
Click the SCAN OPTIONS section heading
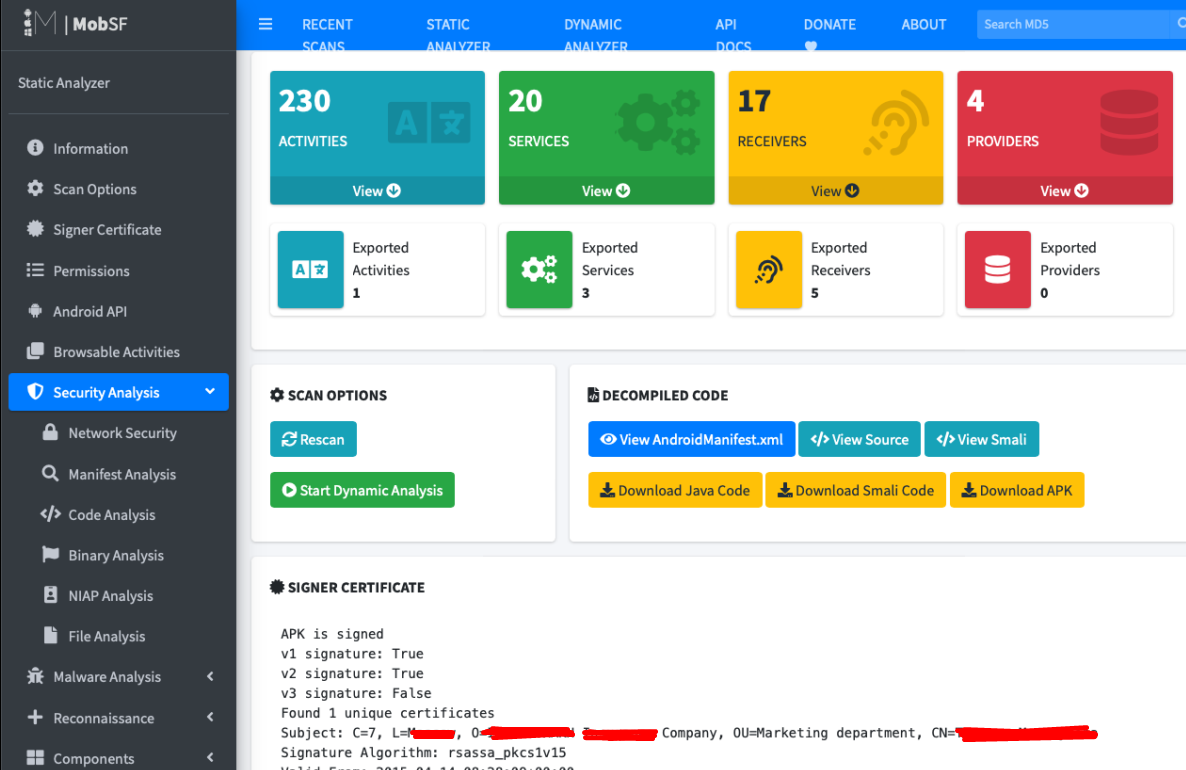pyautogui.click(x=328, y=395)
